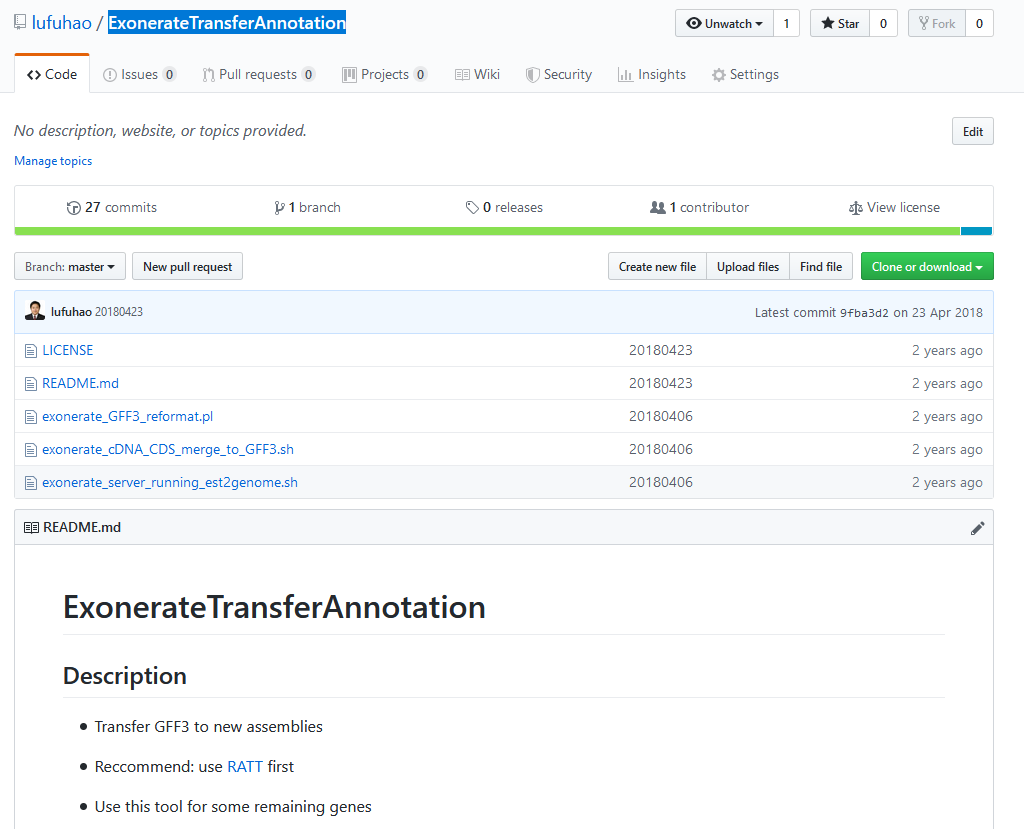1024x829 pixels.
Task: Switch to the Security tab
Action: coord(559,74)
